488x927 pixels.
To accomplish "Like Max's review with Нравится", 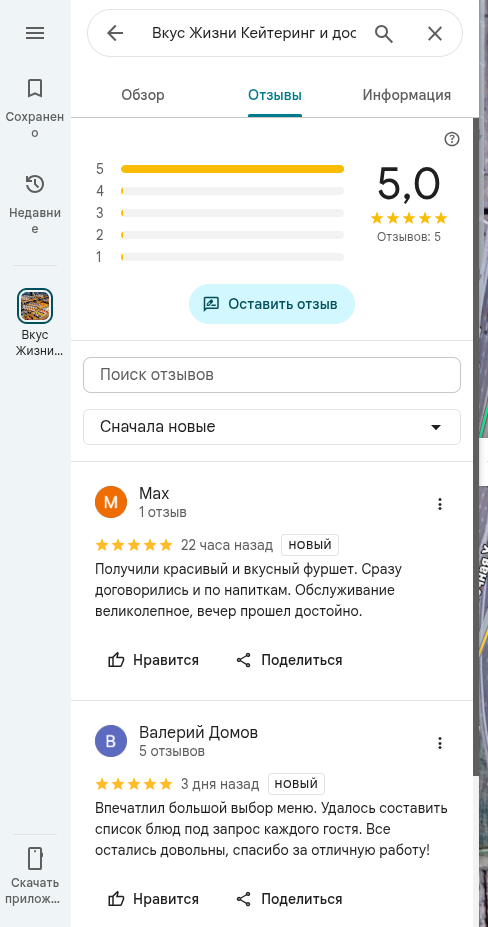I will point(153,660).
